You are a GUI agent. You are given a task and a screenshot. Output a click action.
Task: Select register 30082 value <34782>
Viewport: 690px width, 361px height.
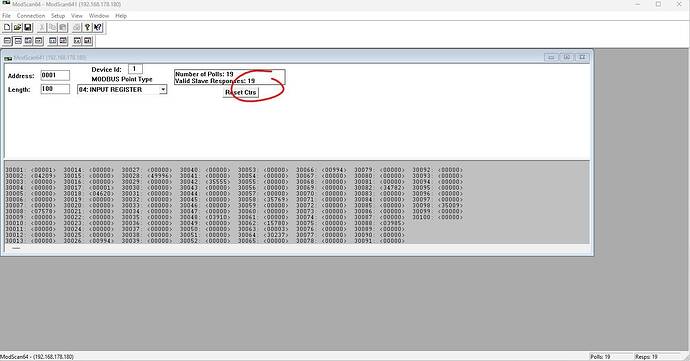click(x=392, y=188)
